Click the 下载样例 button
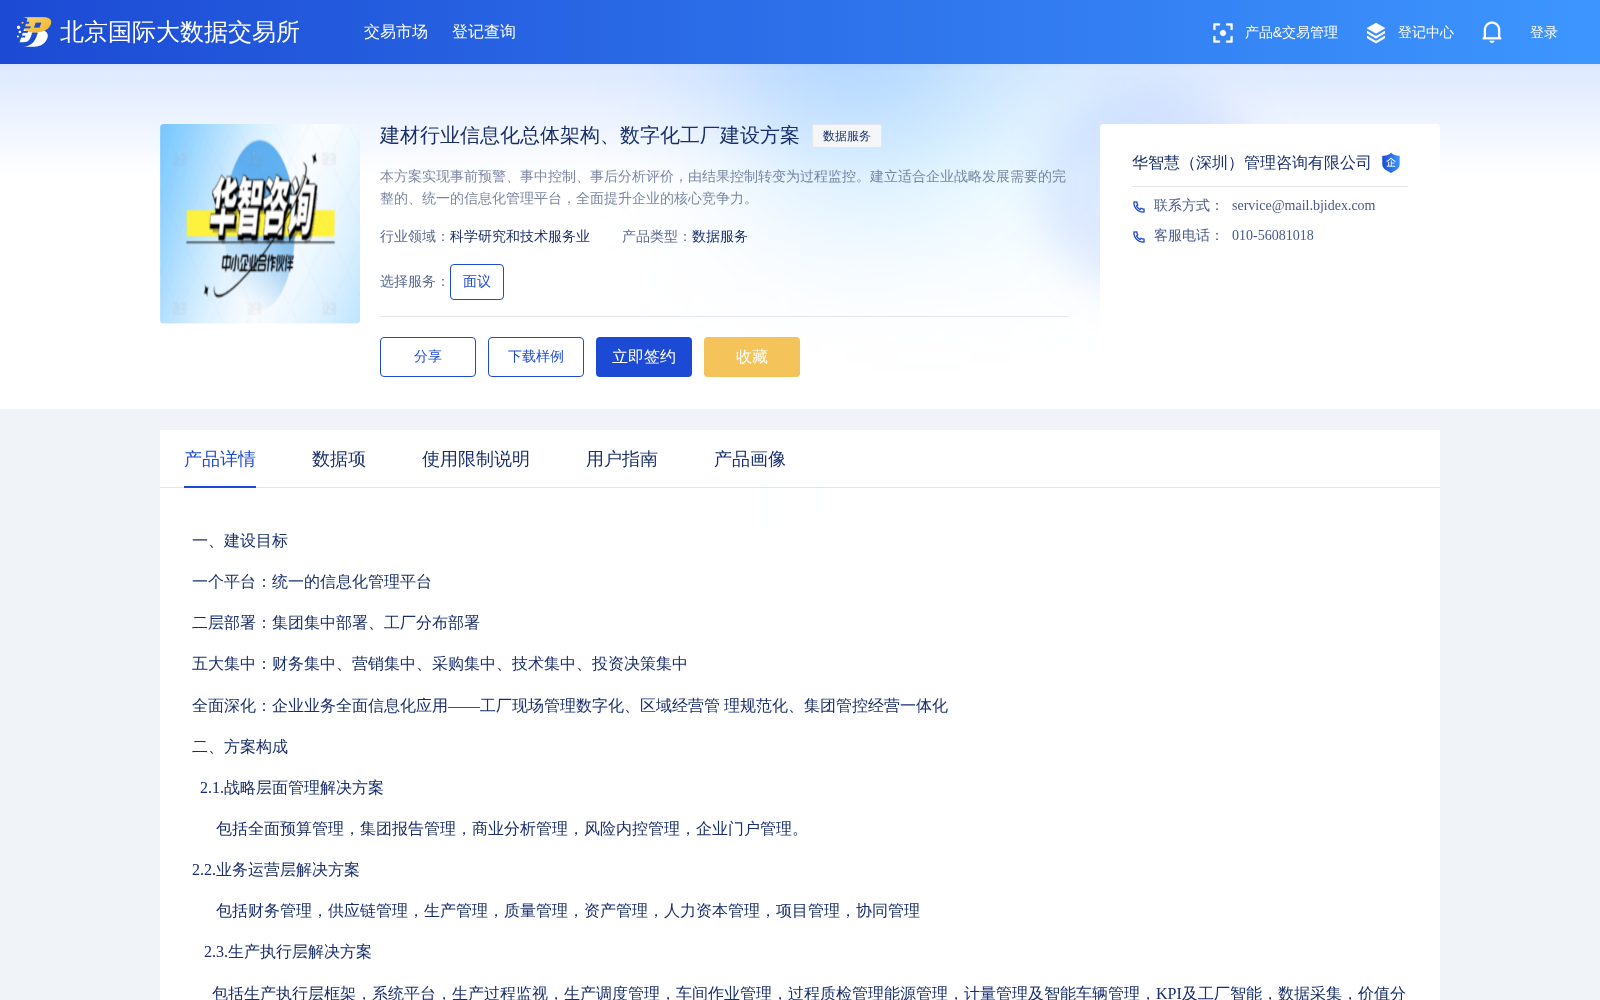This screenshot has width=1600, height=1000. (536, 357)
